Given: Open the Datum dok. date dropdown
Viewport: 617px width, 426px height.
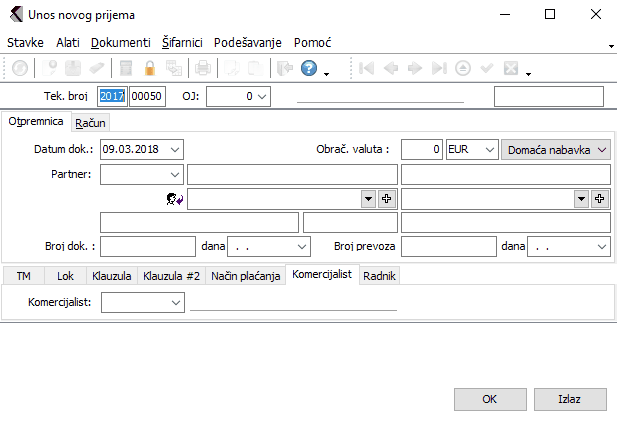Looking at the screenshot, I should [176, 149].
